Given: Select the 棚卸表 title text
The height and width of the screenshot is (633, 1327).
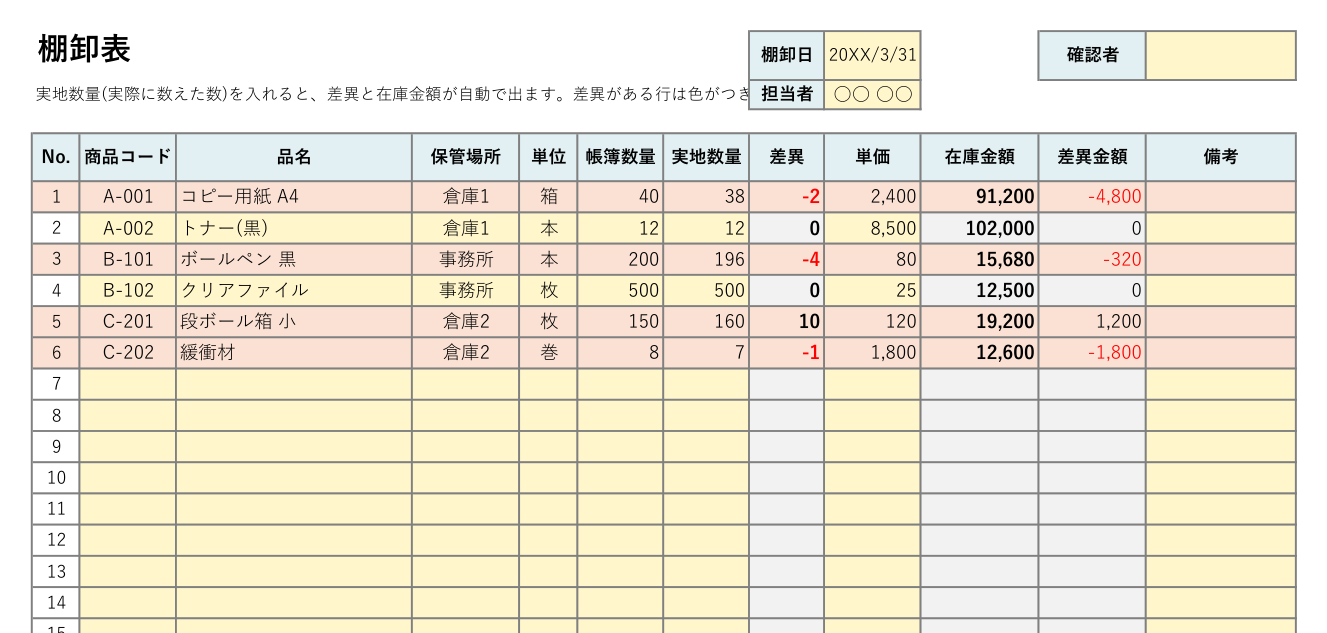Looking at the screenshot, I should coord(84,48).
